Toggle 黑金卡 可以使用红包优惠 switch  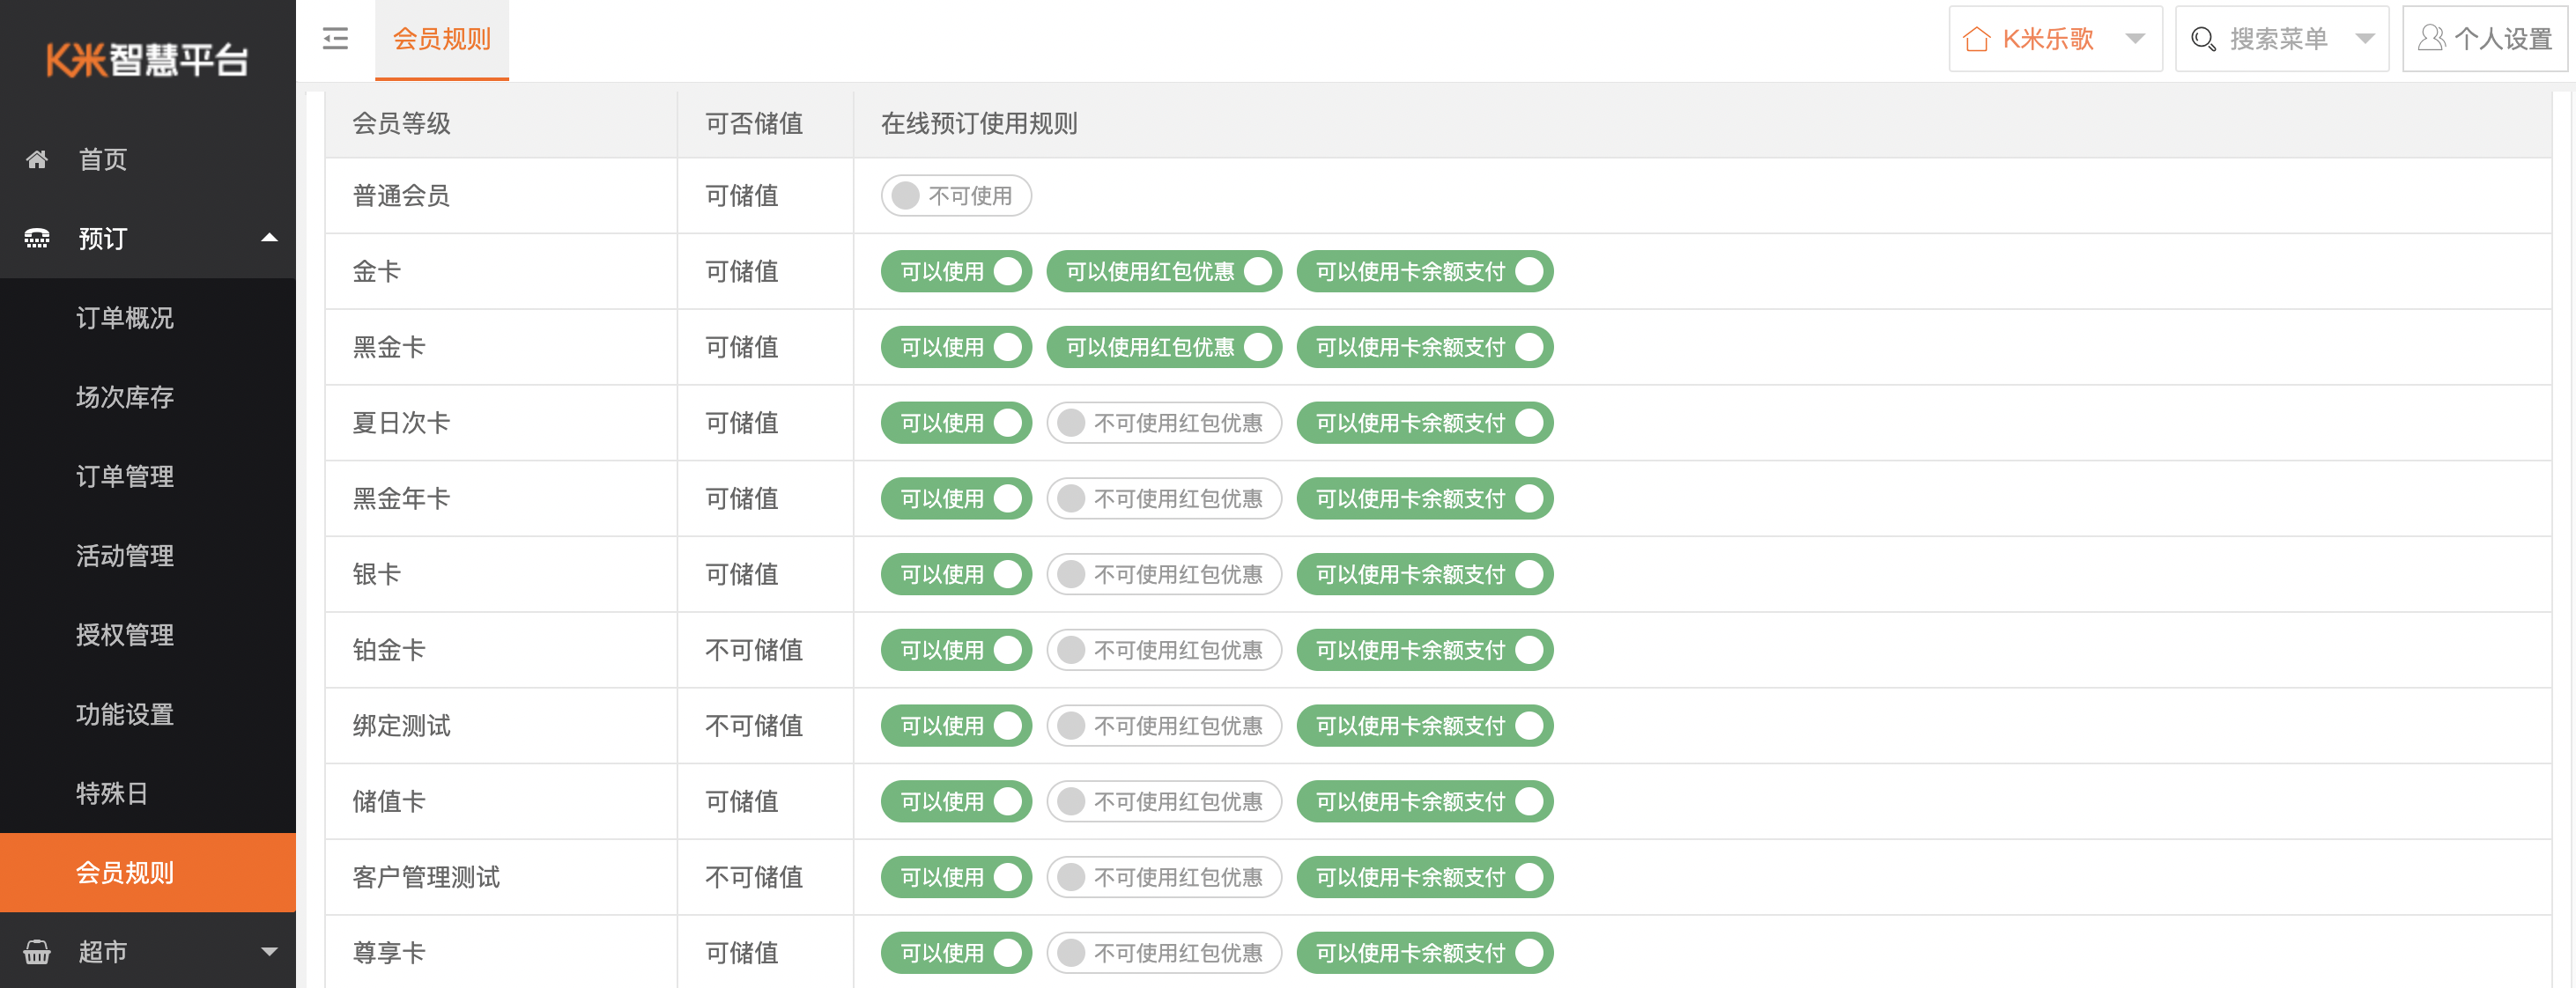coord(1164,347)
